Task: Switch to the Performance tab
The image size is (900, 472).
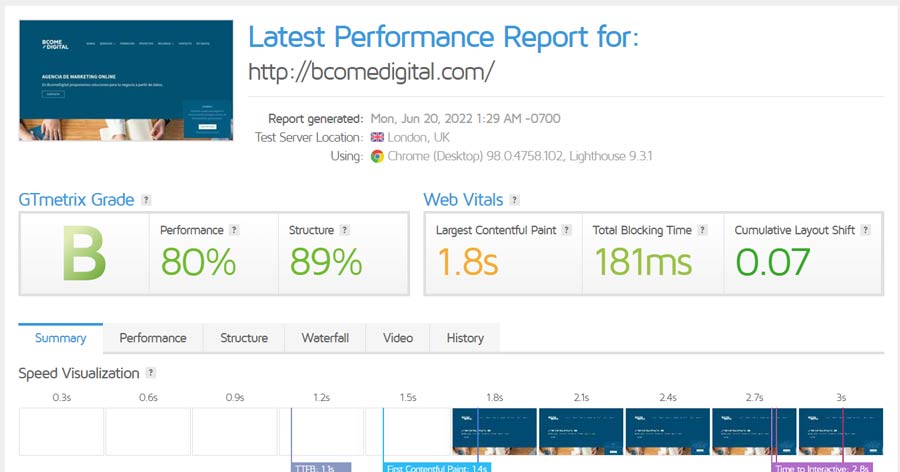Action: (x=153, y=338)
